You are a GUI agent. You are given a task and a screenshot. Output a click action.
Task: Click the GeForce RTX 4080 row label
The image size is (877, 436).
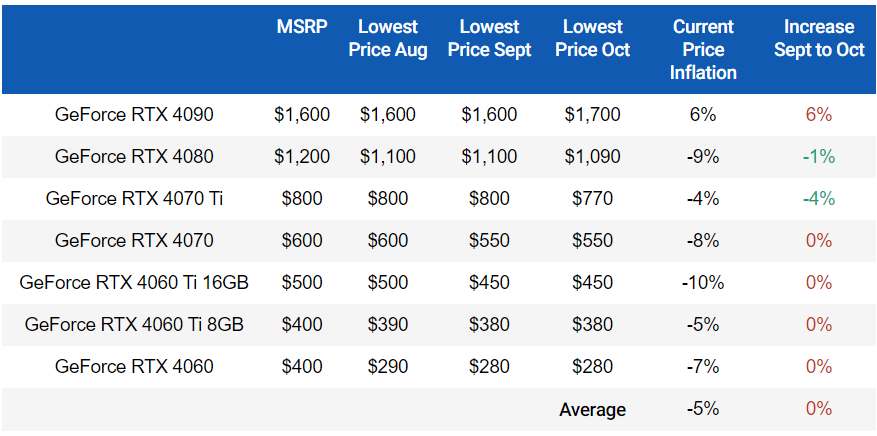tap(134, 157)
